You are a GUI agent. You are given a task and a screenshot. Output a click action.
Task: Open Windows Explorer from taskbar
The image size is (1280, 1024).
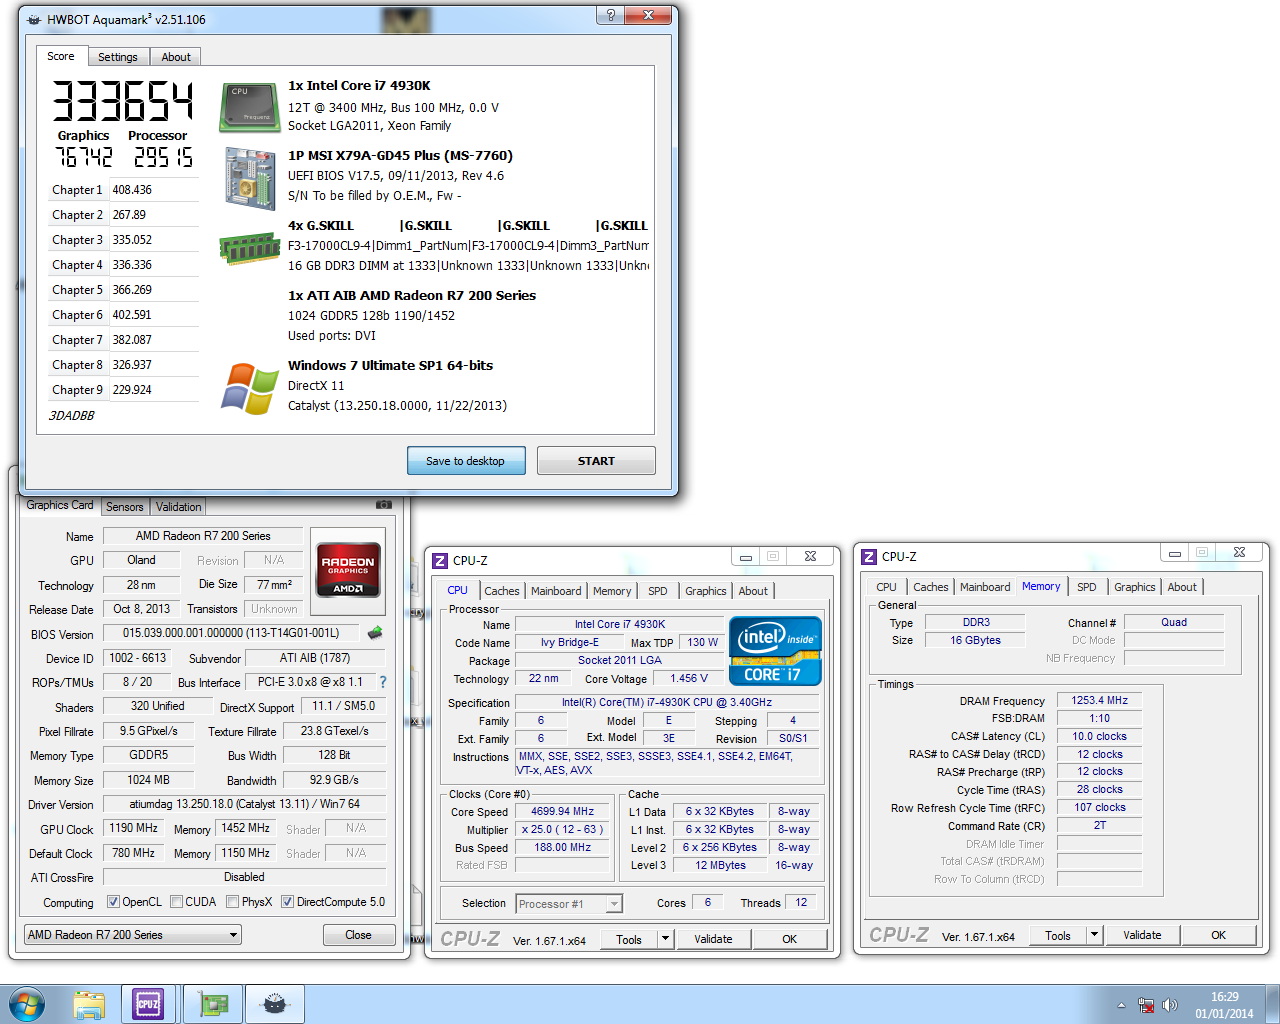[89, 1004]
